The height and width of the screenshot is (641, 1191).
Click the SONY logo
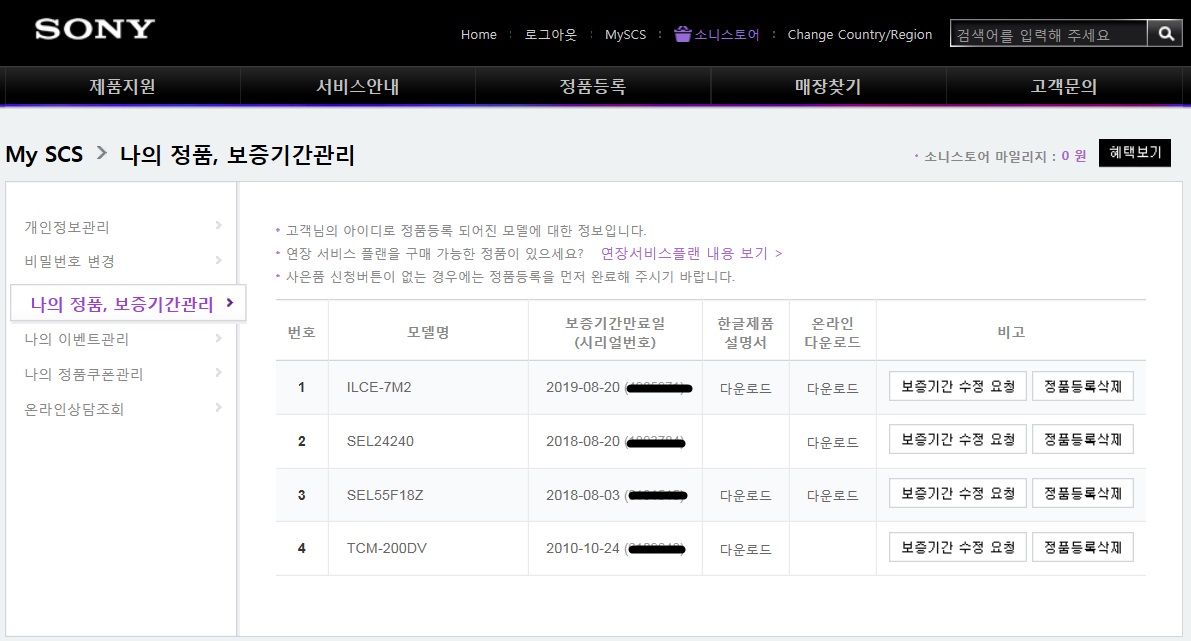[95, 29]
